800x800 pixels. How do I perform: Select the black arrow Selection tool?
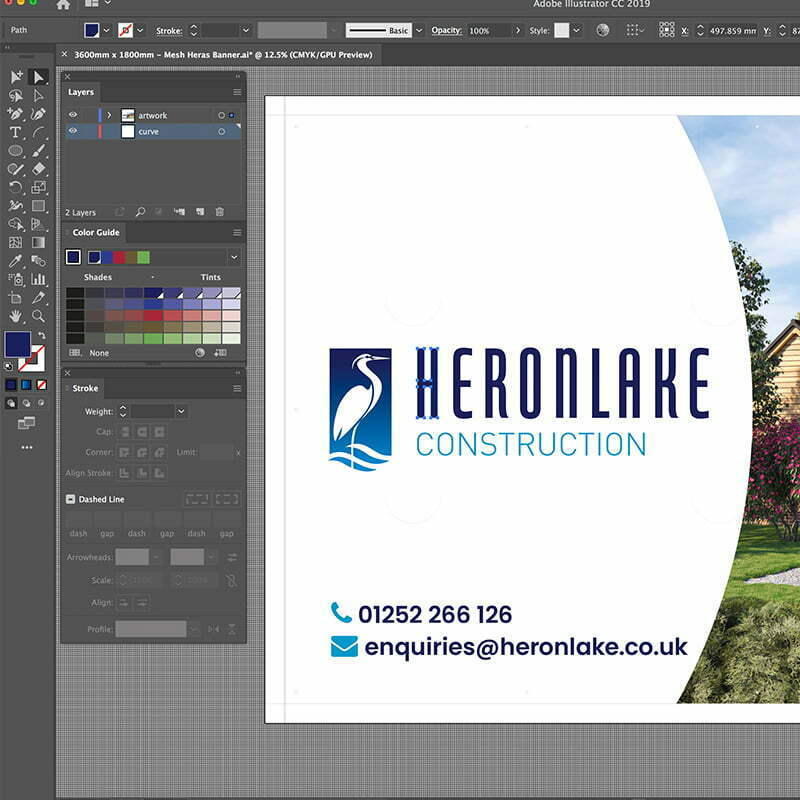[38, 77]
